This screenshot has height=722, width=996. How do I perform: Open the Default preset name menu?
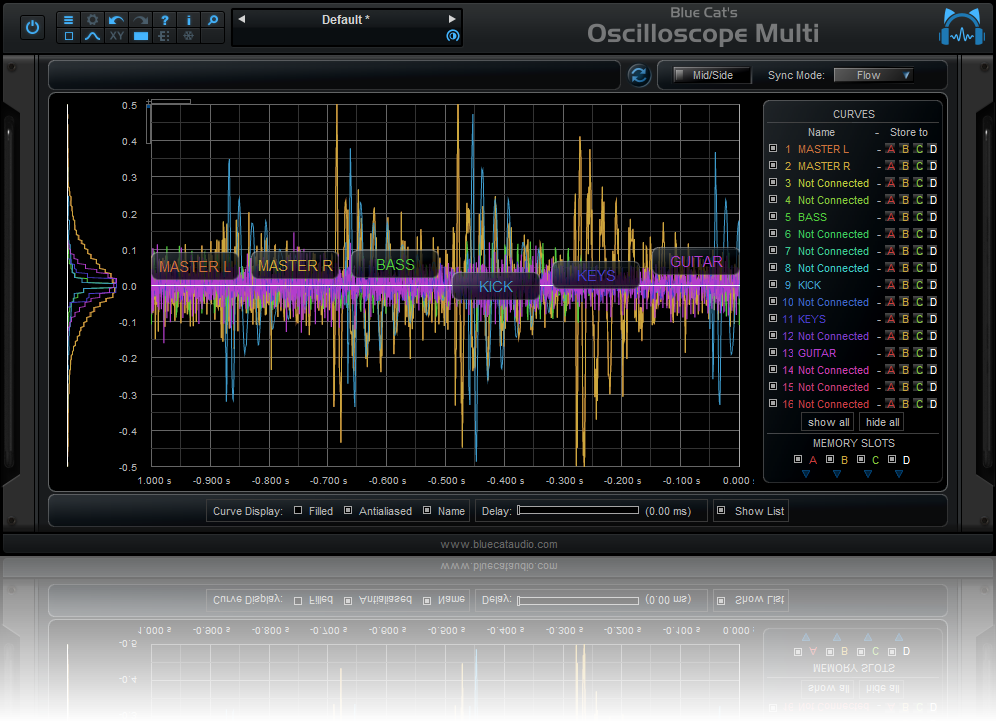click(345, 19)
